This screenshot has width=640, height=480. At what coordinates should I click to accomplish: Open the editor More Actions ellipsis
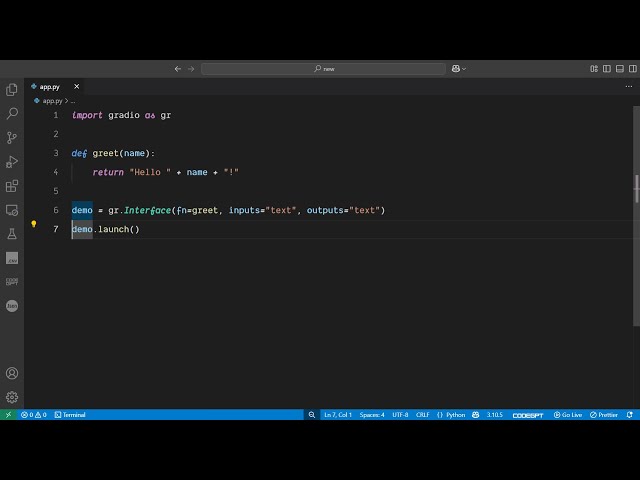629,87
